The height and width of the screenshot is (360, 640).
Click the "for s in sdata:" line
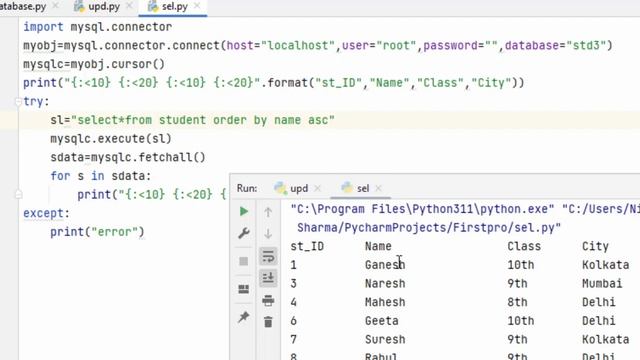pyautogui.click(x=100, y=176)
